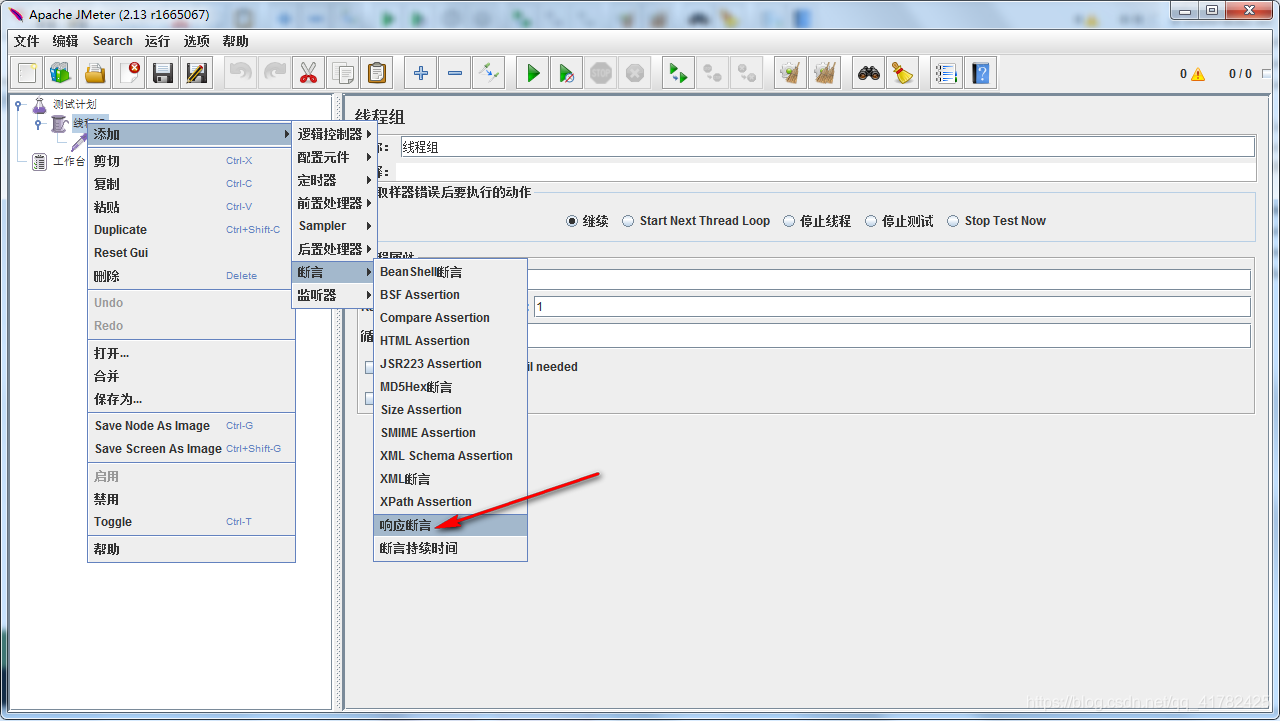Click the Toggle enable/disable toolbar icon
This screenshot has height=721, width=1280.
tap(489, 73)
